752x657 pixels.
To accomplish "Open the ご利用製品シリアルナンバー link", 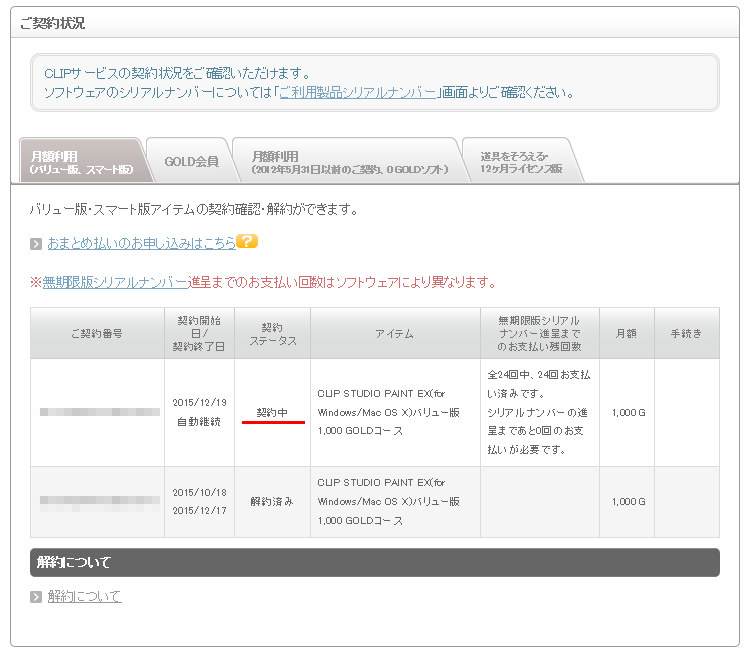I will (x=357, y=92).
